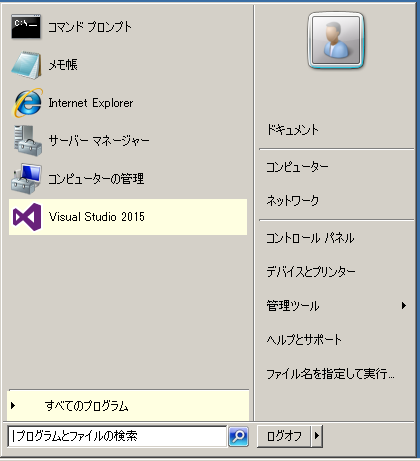420x461 pixels.
Task: Open the Internet Explorer icon
Action: point(28,103)
